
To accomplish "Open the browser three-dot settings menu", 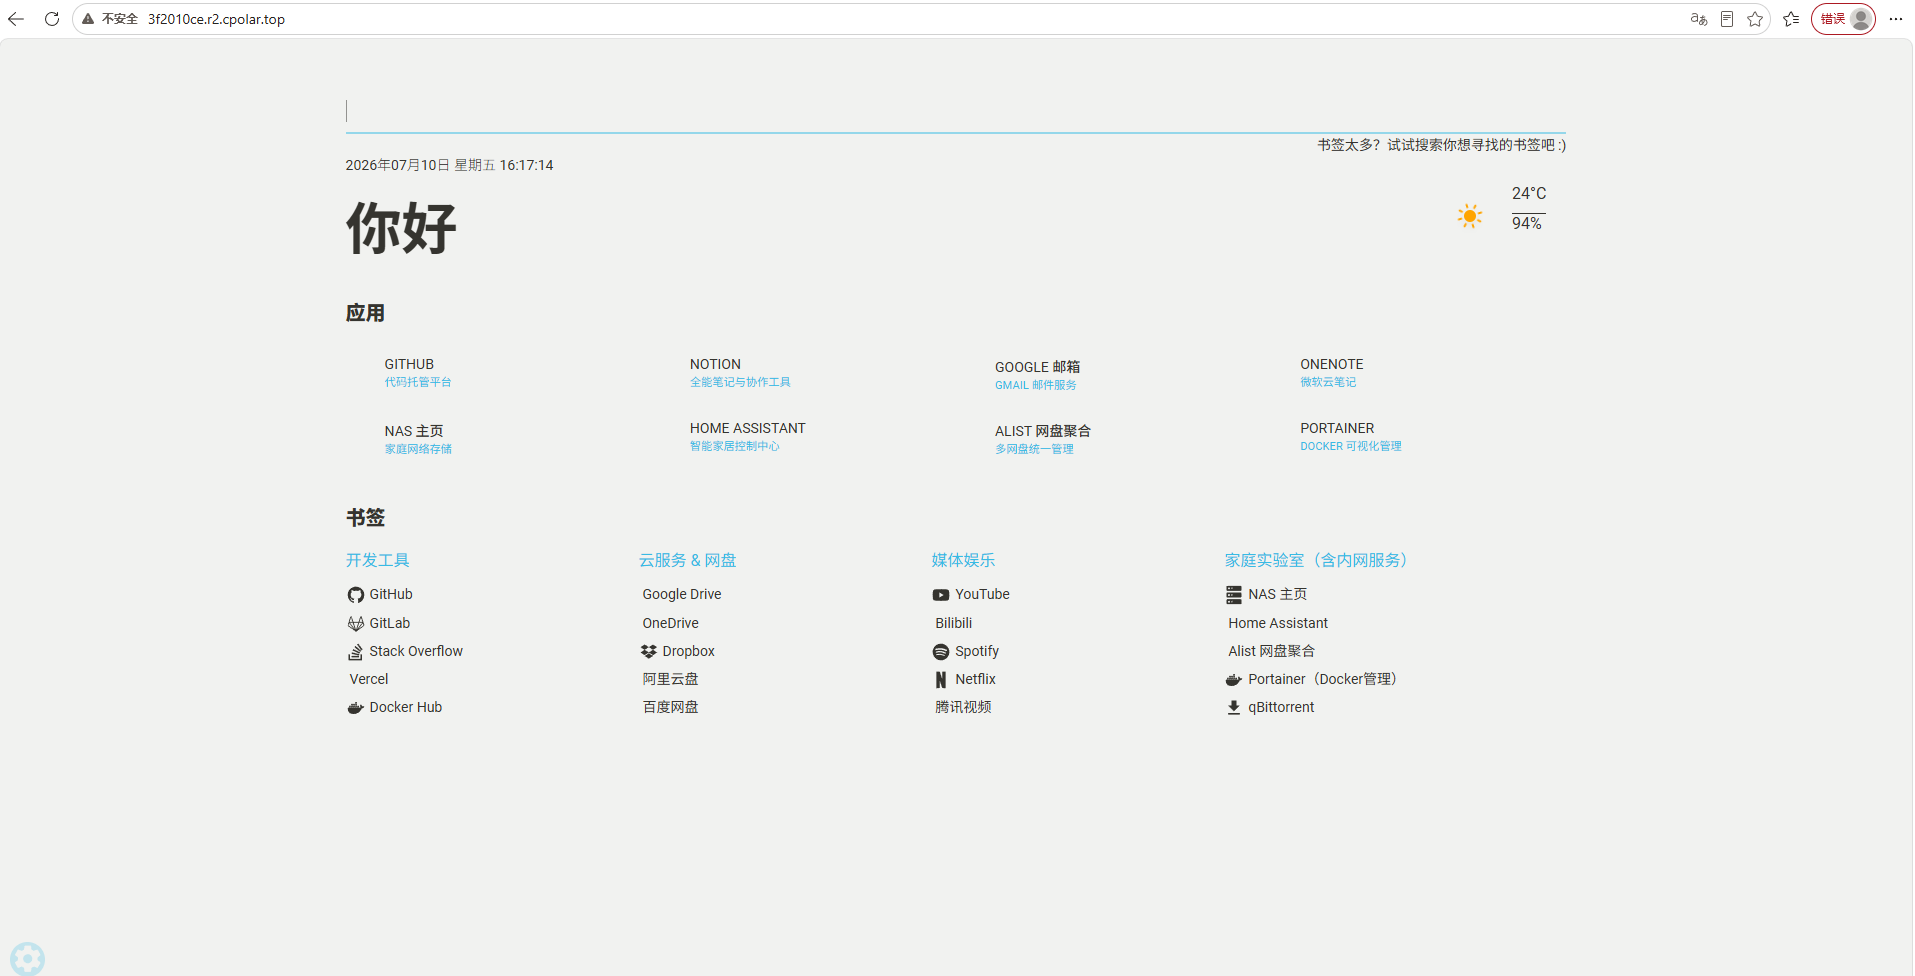I will point(1895,19).
